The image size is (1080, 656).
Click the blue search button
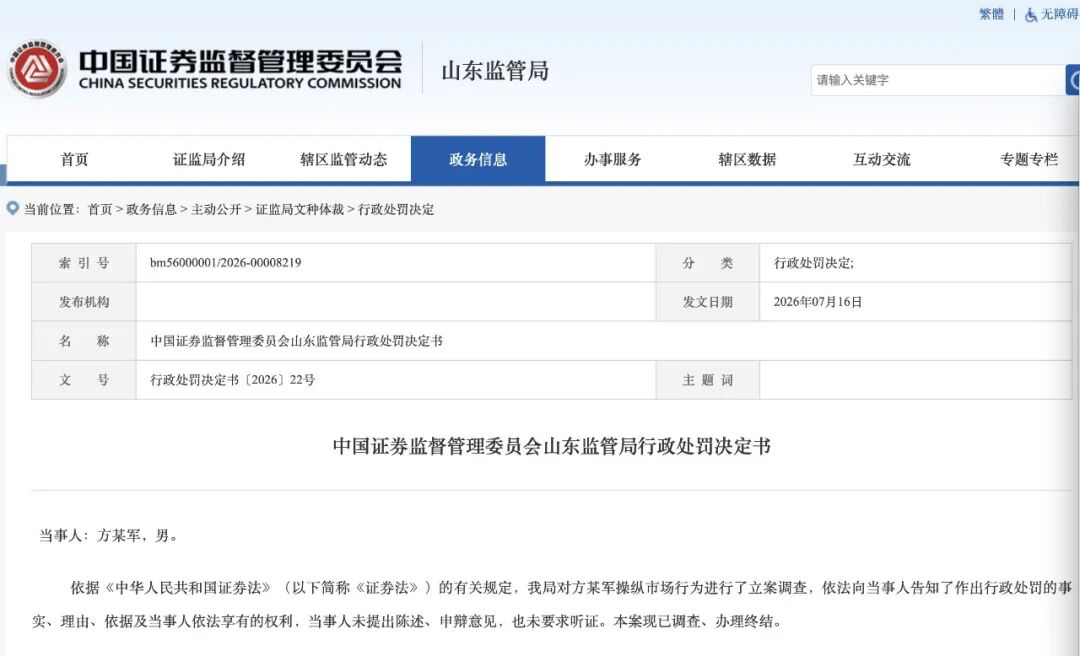pyautogui.click(x=1072, y=80)
